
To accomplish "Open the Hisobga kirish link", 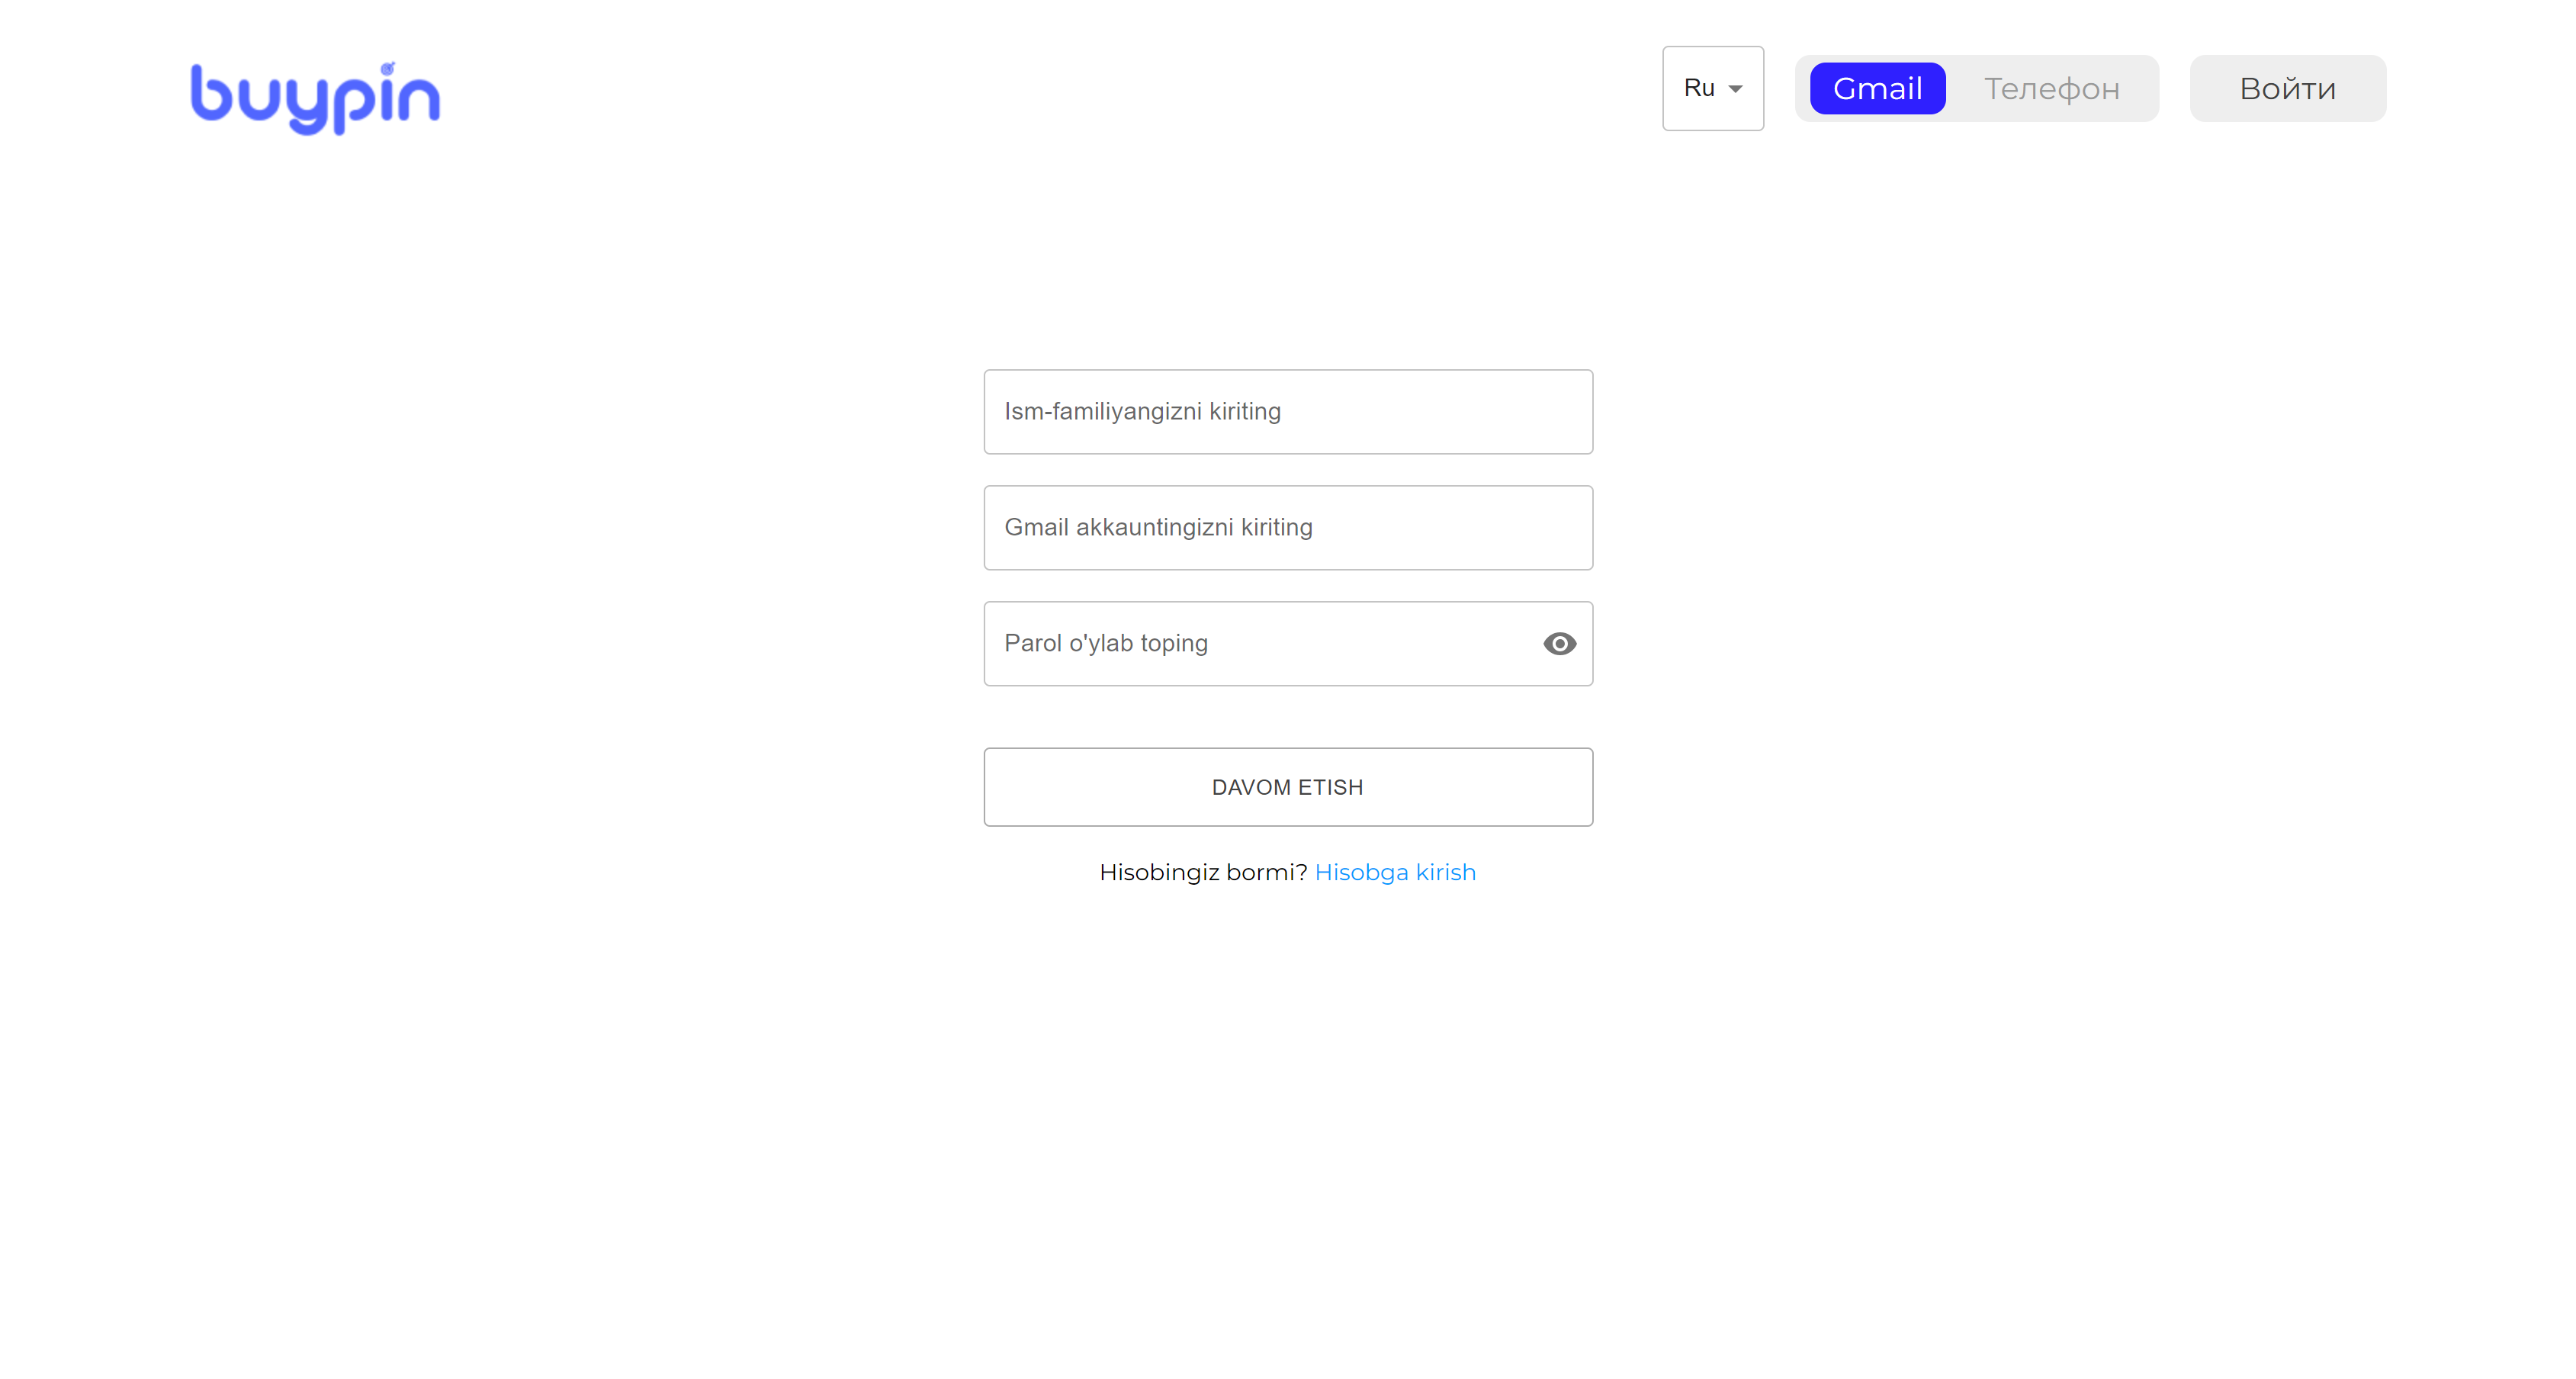I will click(x=1395, y=872).
